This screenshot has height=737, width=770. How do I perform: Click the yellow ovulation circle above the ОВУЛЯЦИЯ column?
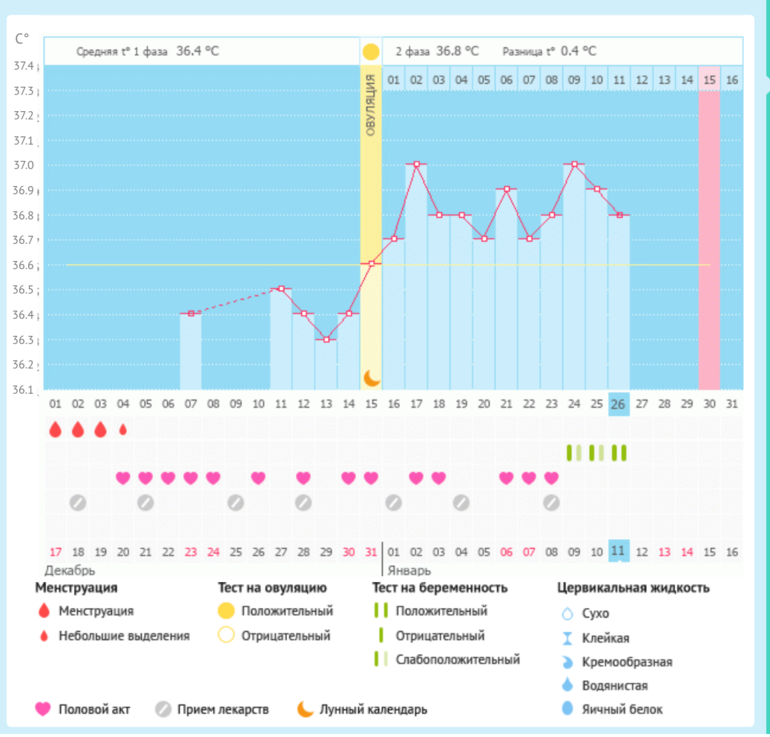pyautogui.click(x=371, y=51)
